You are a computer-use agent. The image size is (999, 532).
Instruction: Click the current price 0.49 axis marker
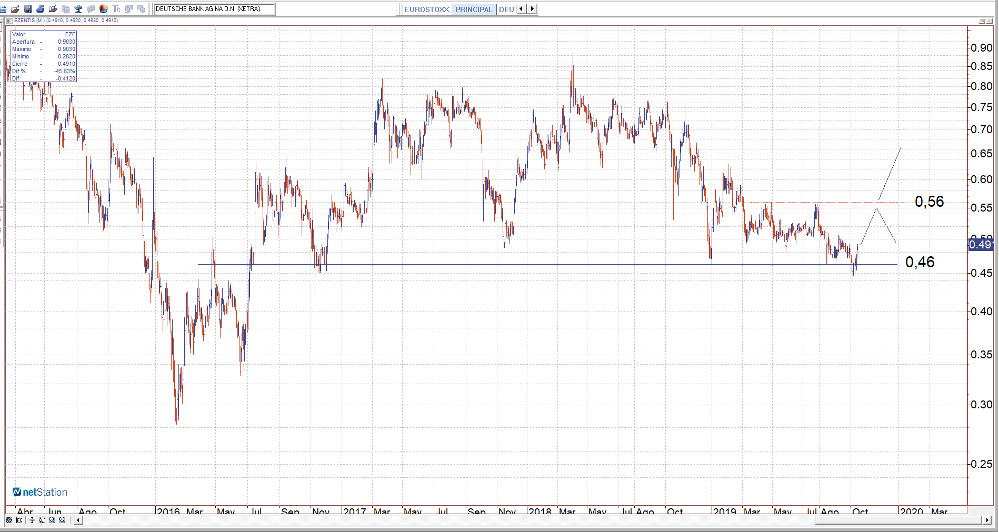click(982, 244)
